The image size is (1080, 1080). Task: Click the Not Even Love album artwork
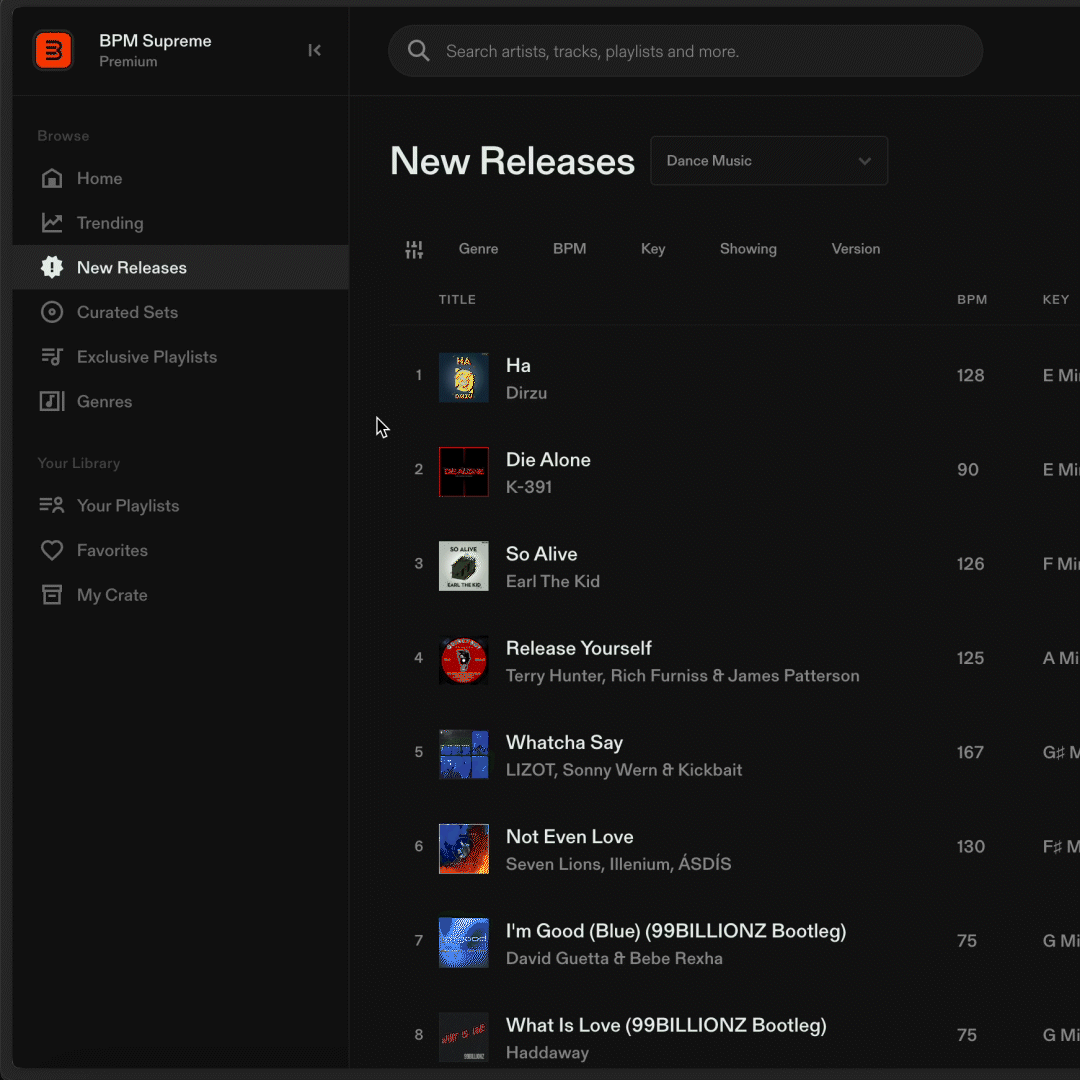464,849
